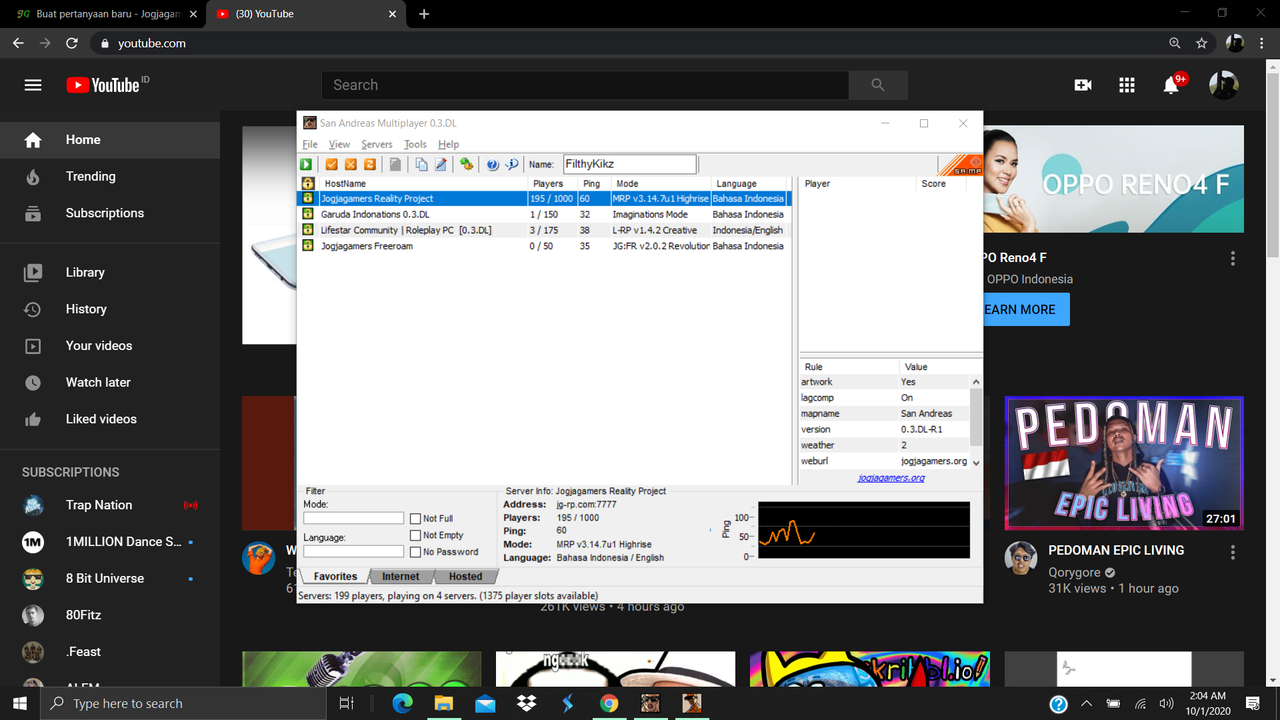Image resolution: width=1280 pixels, height=720 pixels.
Task: Switch to the Hosted tab
Action: click(x=465, y=576)
